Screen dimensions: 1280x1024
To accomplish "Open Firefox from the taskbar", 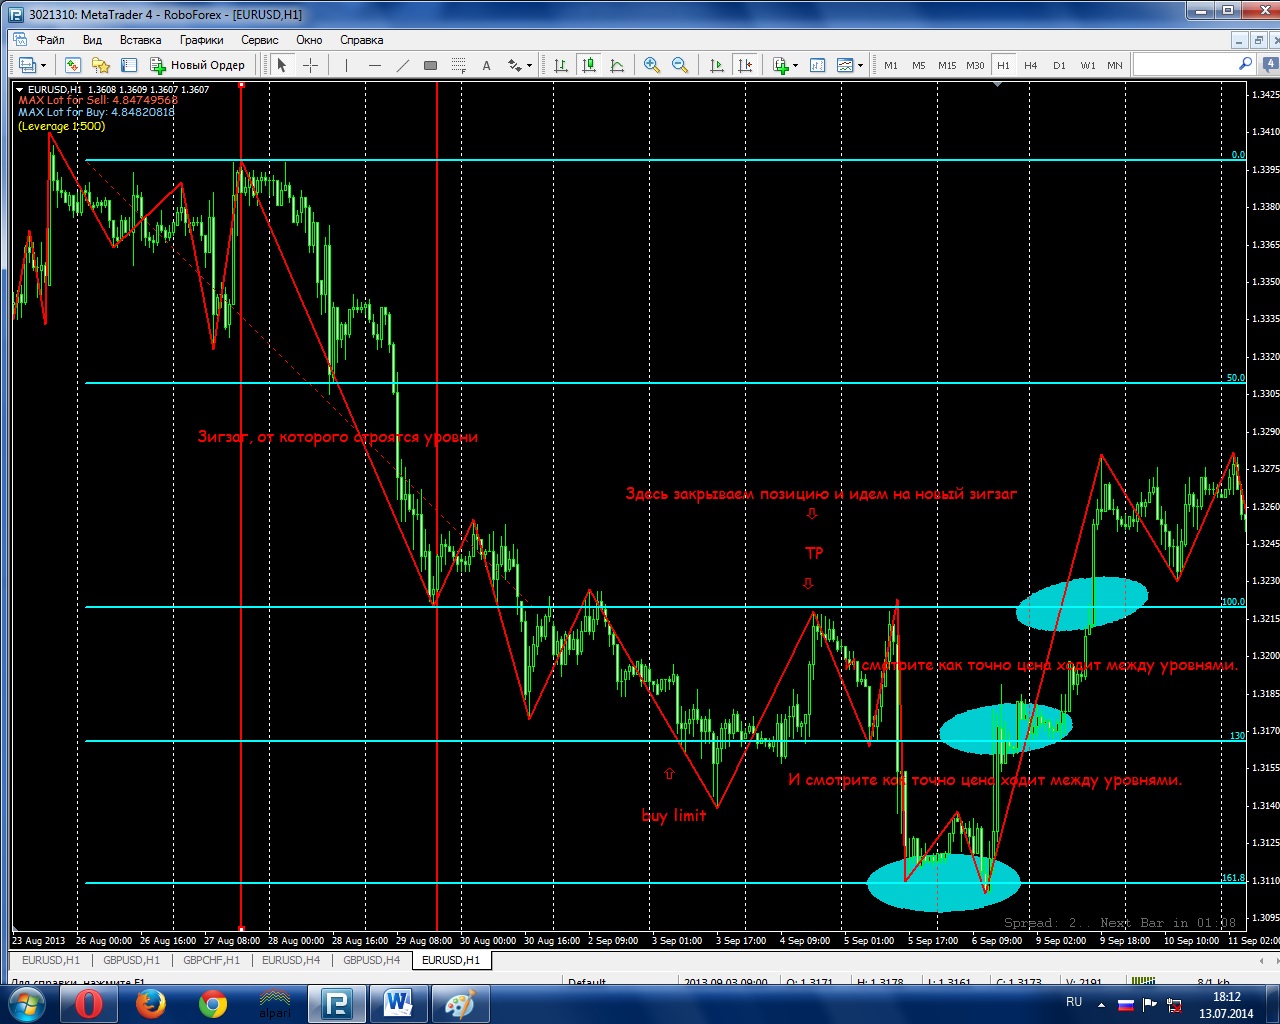I will click(150, 1003).
